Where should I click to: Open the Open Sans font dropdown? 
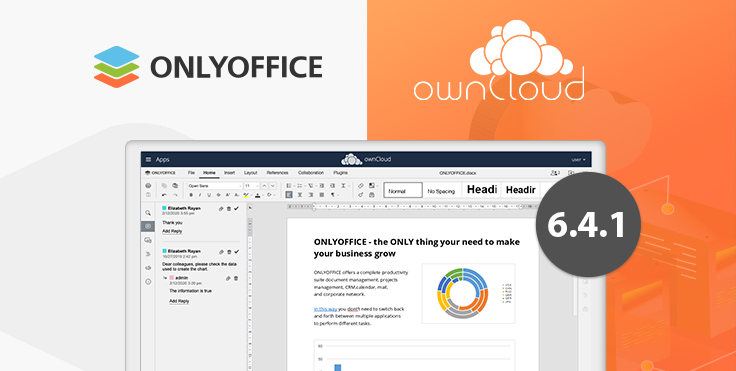tap(215, 186)
